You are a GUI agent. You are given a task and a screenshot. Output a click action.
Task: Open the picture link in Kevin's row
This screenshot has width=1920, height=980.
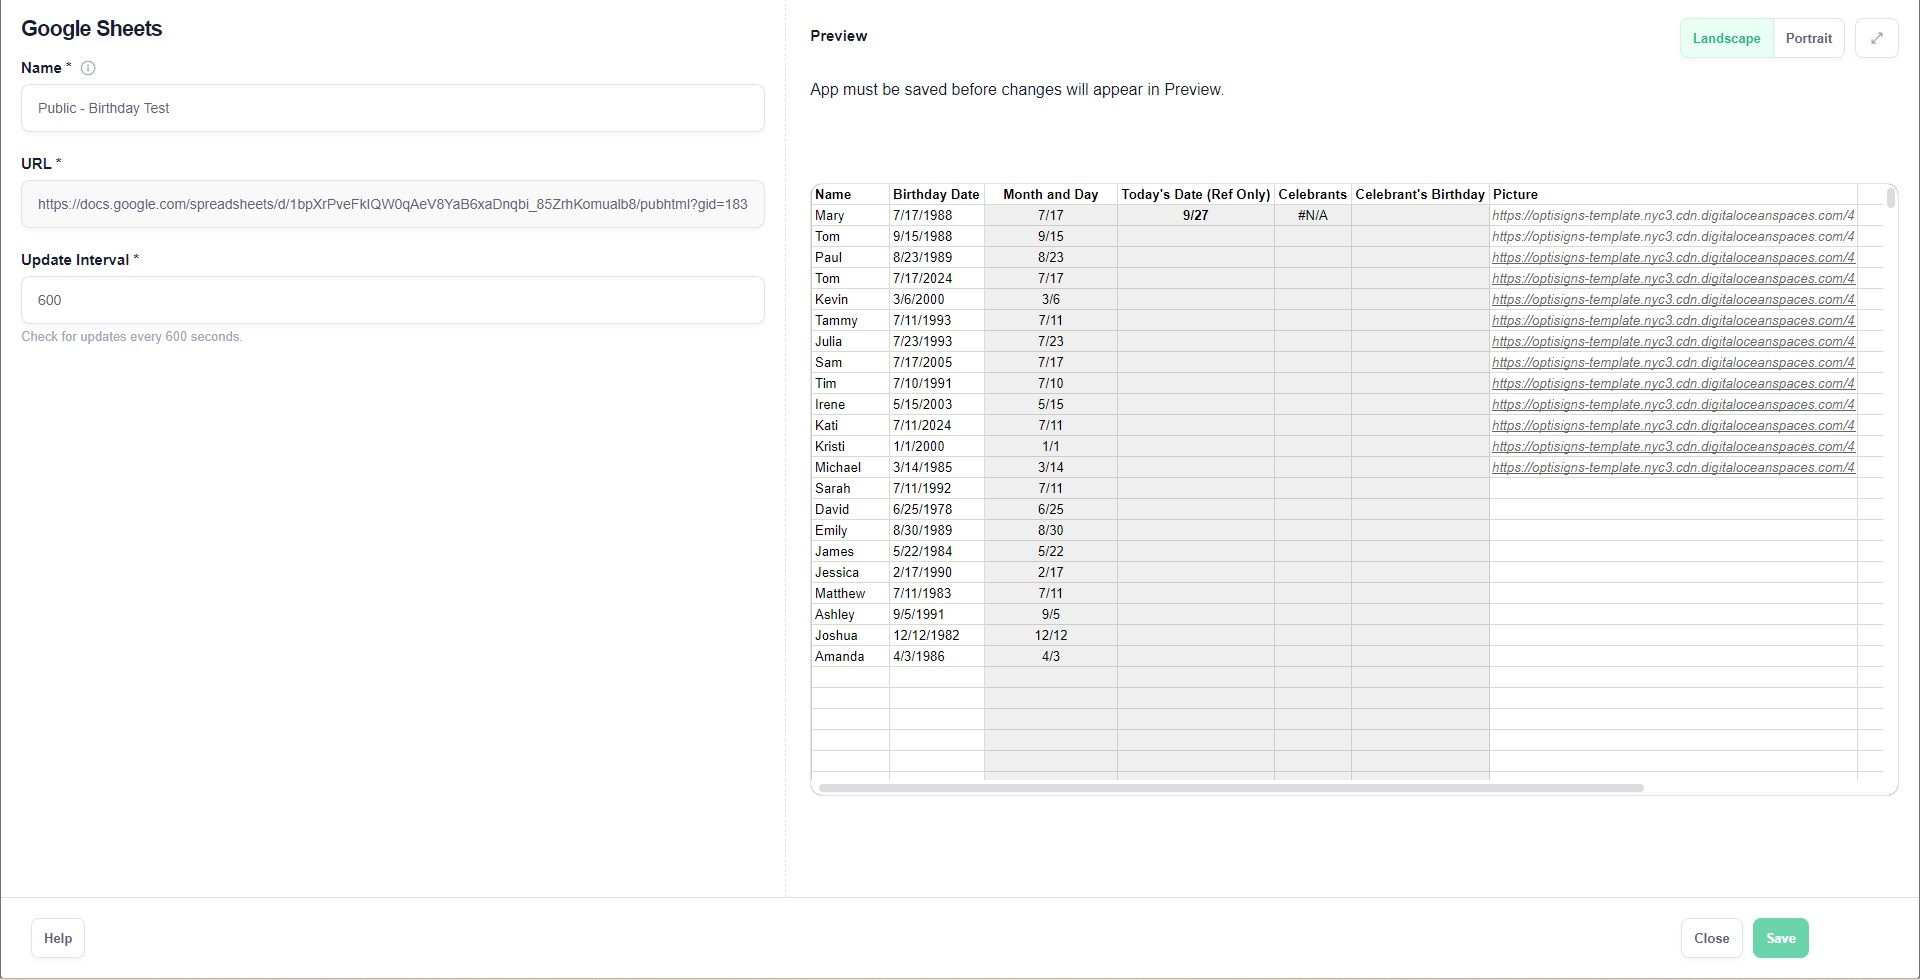click(1672, 299)
